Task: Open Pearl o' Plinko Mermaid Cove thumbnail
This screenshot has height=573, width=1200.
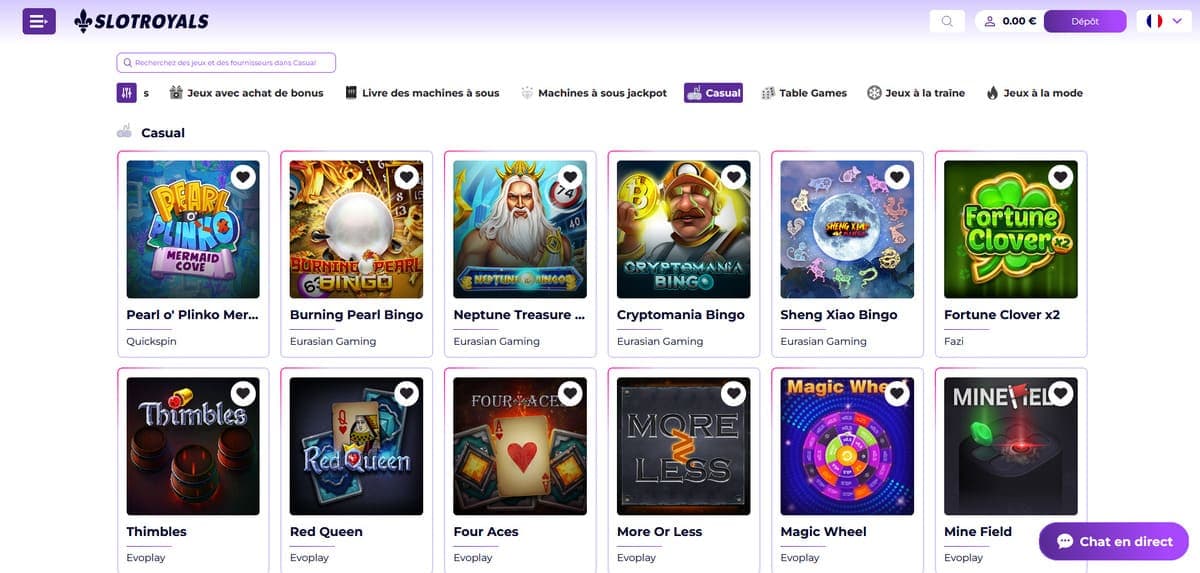Action: click(x=193, y=229)
